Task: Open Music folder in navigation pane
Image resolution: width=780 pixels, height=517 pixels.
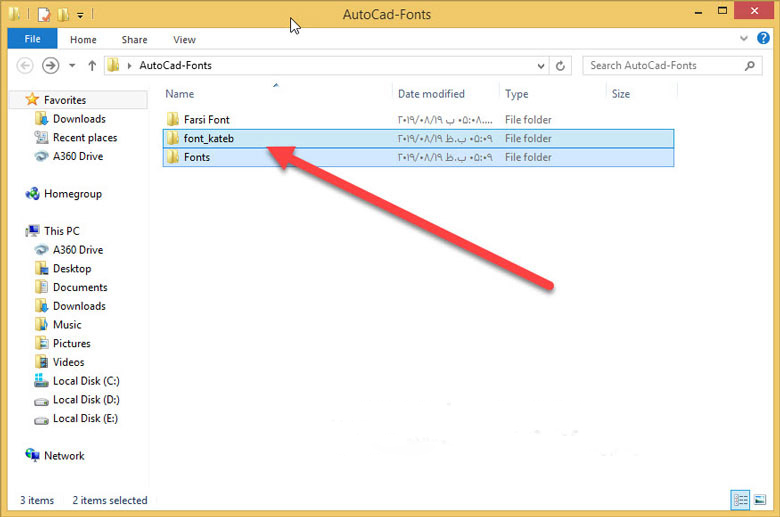Action: pos(67,325)
